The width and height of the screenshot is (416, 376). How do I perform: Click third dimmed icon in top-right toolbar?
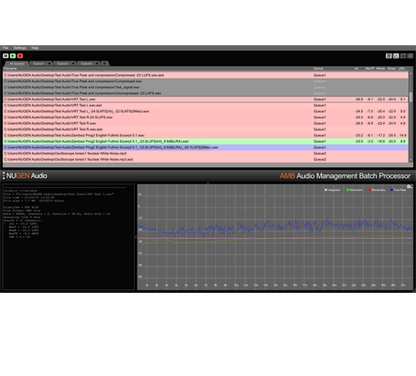[403, 56]
